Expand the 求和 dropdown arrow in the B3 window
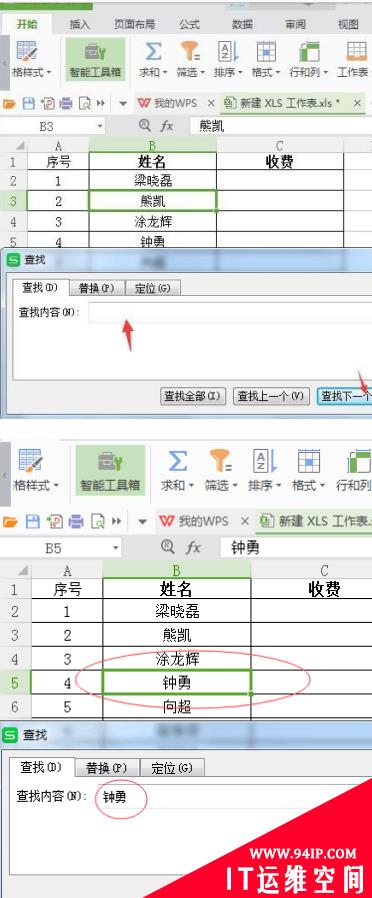This screenshot has width=372, height=898. tap(165, 73)
